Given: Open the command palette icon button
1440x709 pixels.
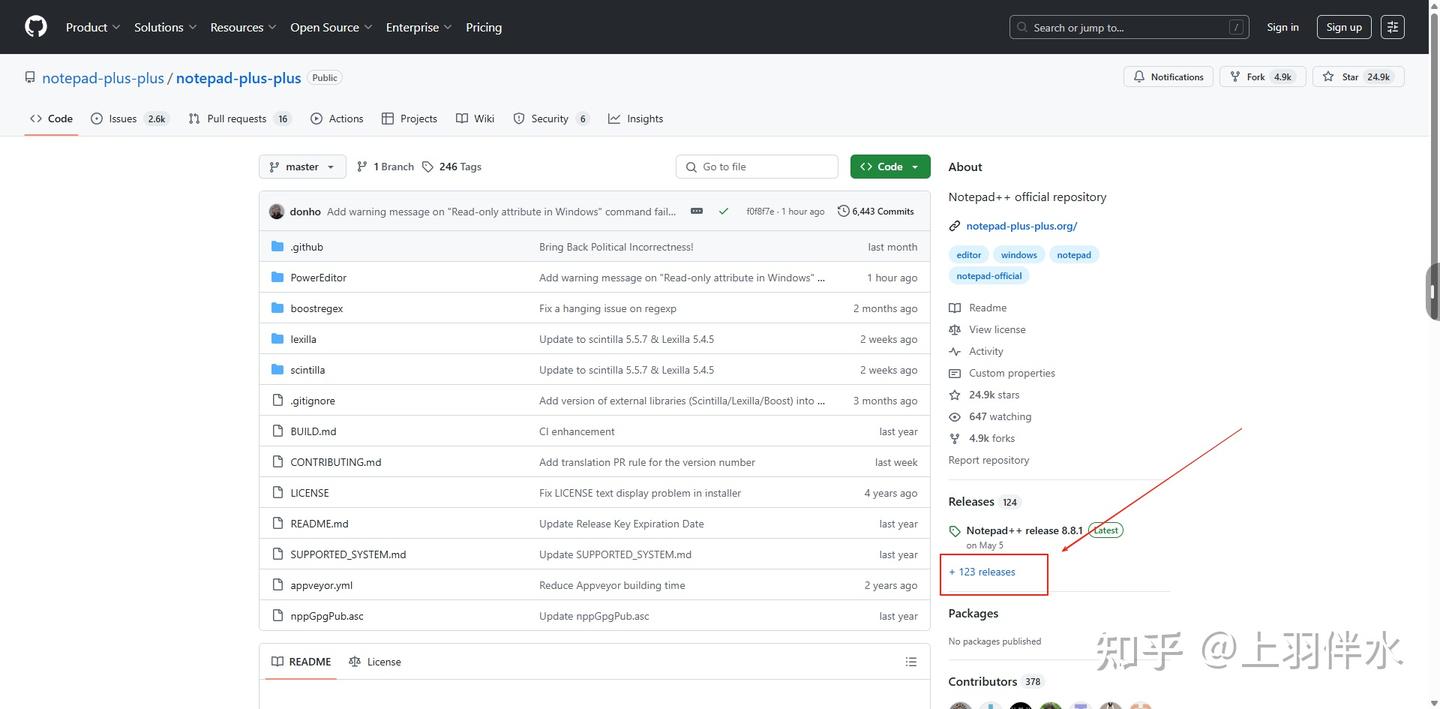Looking at the screenshot, I should point(1392,27).
